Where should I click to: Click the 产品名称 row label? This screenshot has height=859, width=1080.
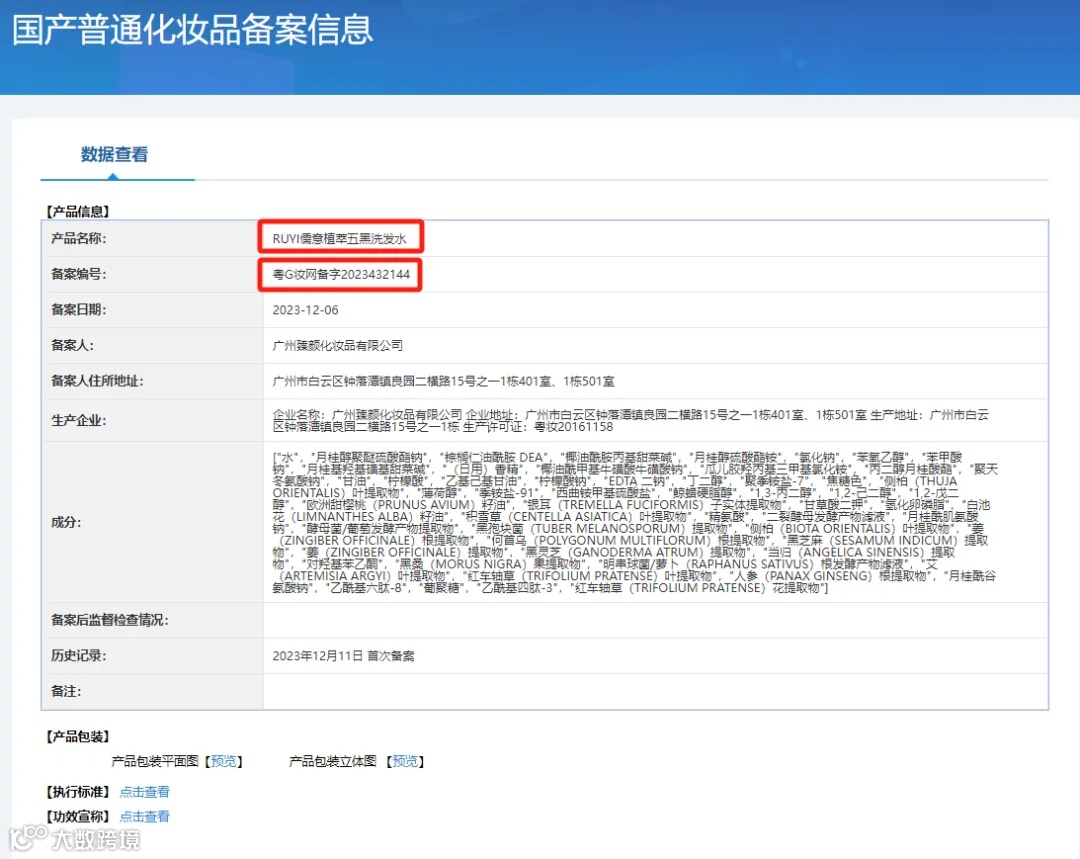[x=79, y=238]
